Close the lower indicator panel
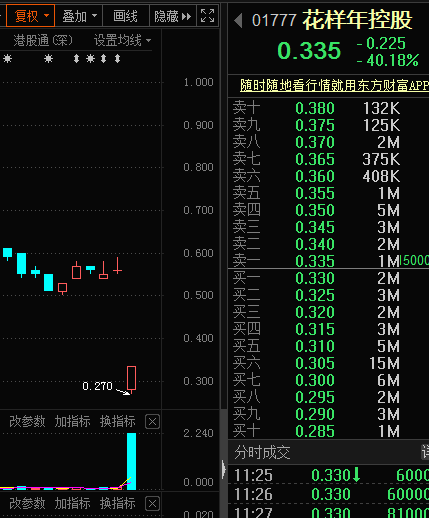429x518 pixels. click(153, 504)
